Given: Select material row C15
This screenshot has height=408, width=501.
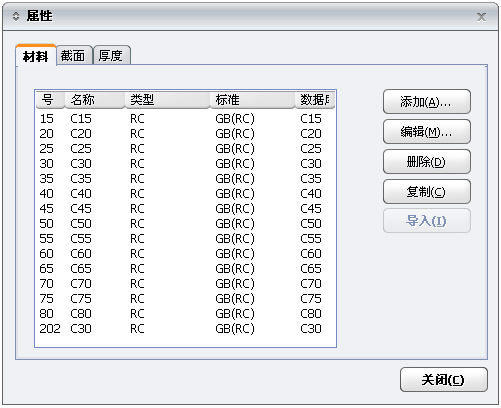Looking at the screenshot, I should [x=185, y=119].
